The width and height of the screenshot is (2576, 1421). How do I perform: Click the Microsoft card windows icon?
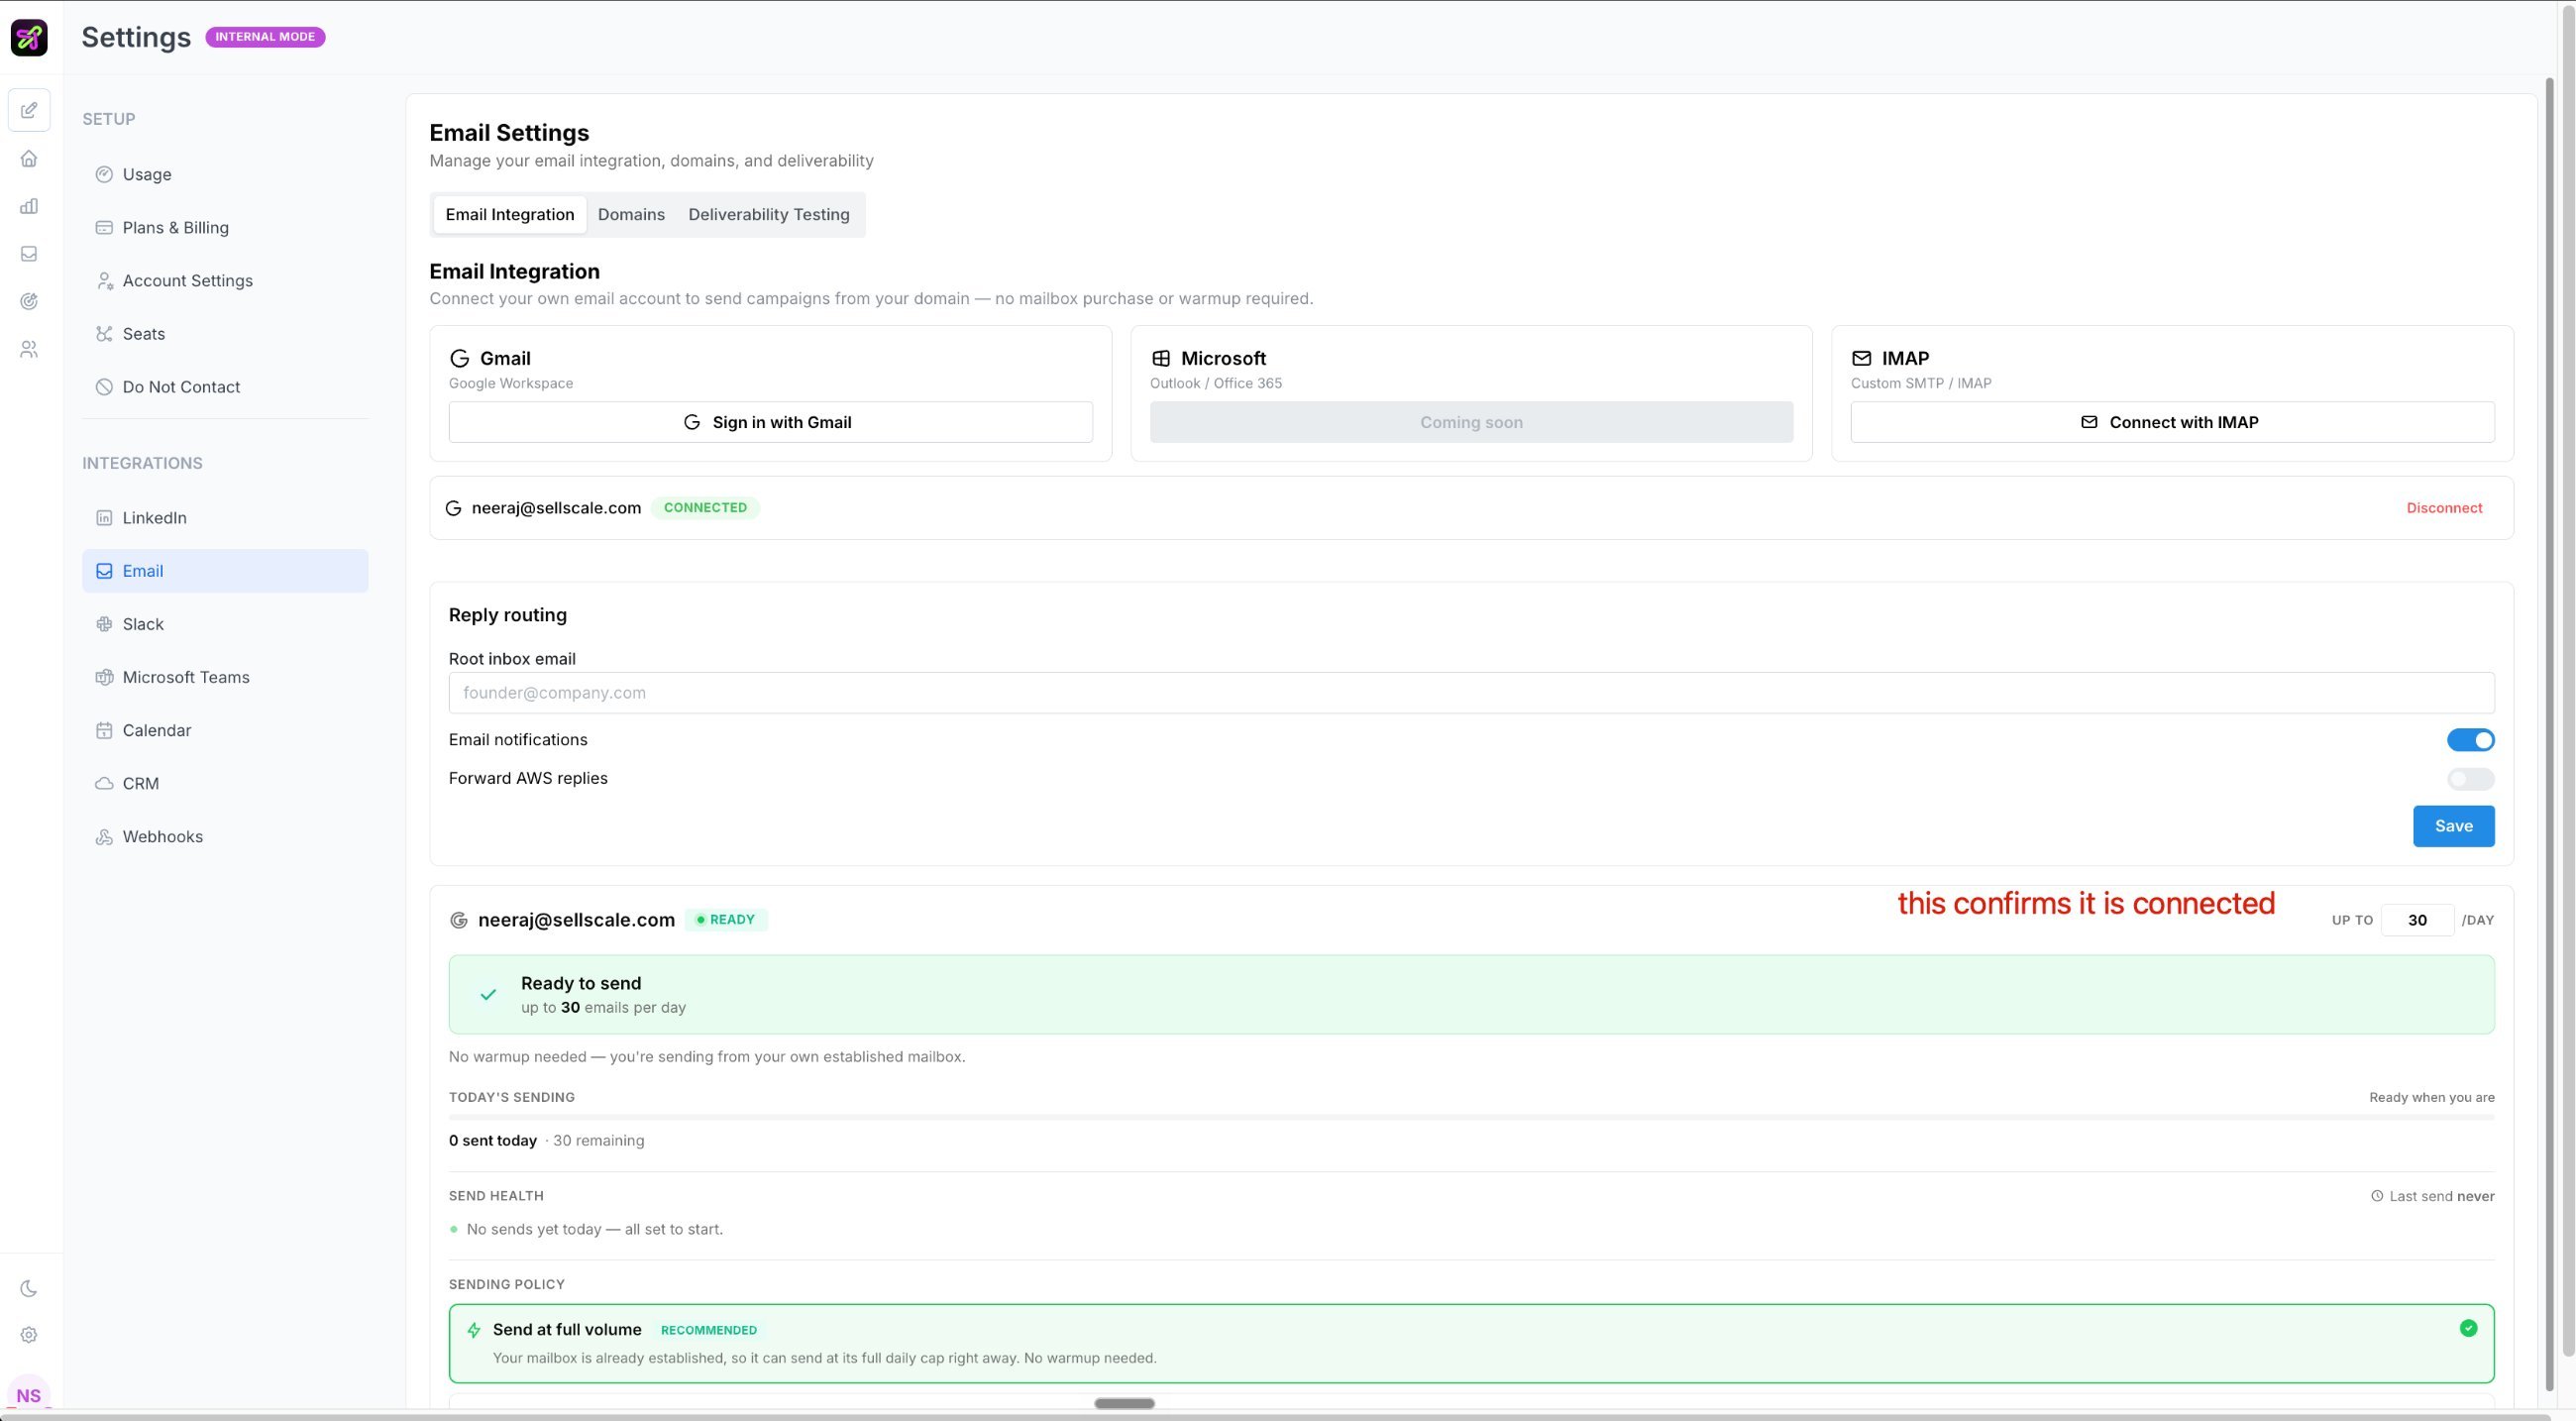tap(1161, 358)
